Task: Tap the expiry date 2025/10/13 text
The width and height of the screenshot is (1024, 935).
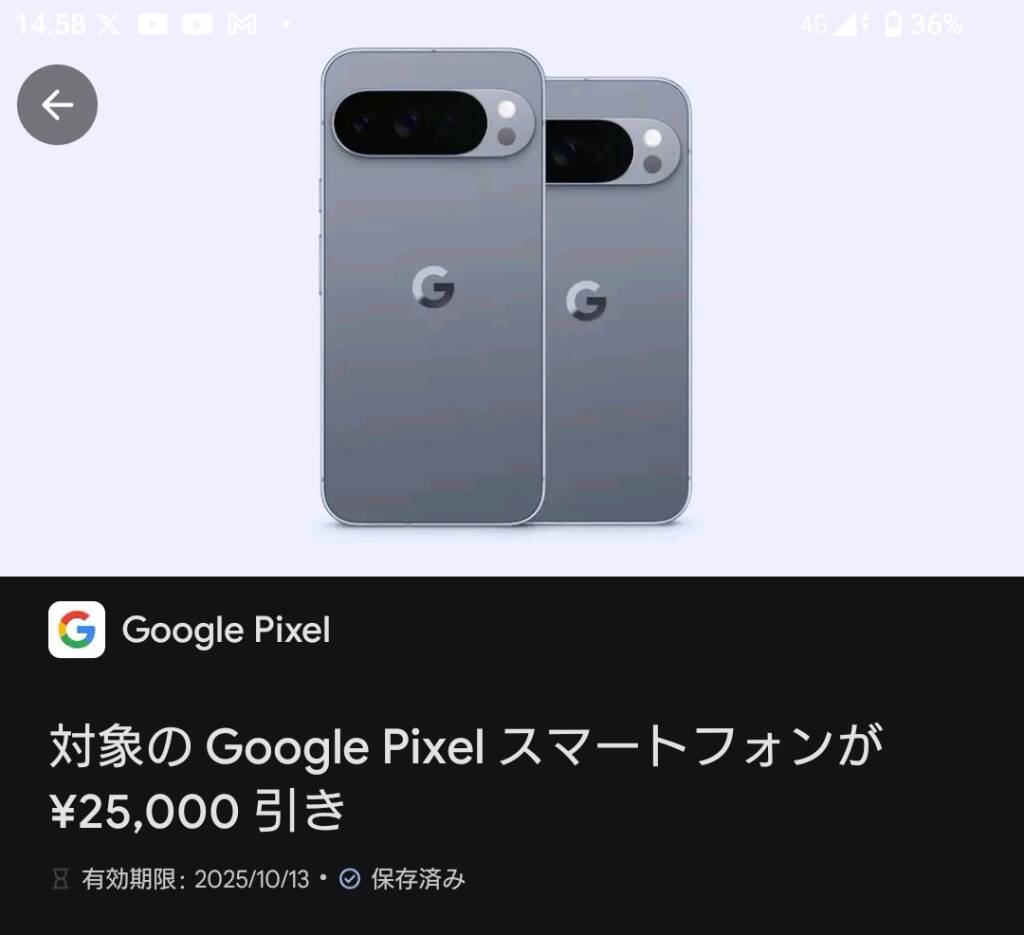Action: click(251, 879)
